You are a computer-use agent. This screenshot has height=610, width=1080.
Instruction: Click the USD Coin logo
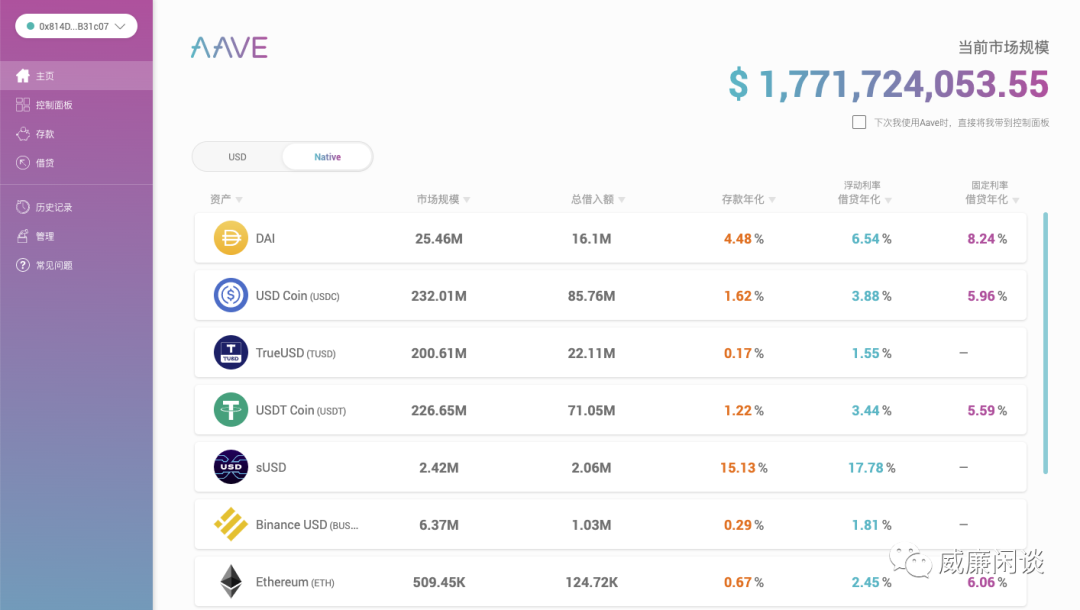231,295
